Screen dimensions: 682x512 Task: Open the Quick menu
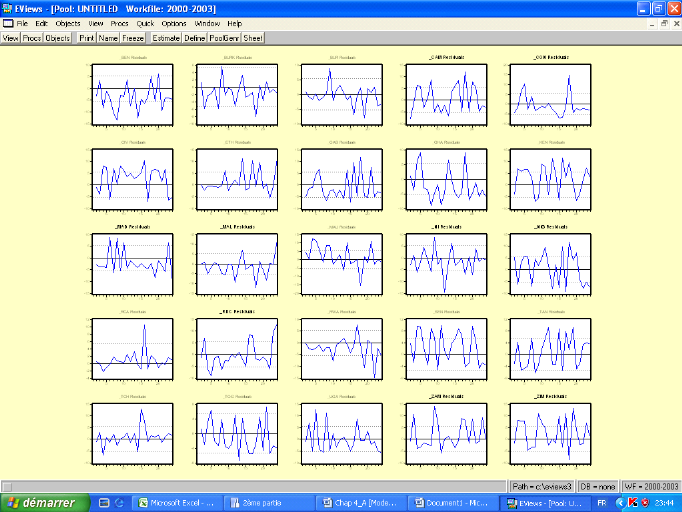coord(146,22)
